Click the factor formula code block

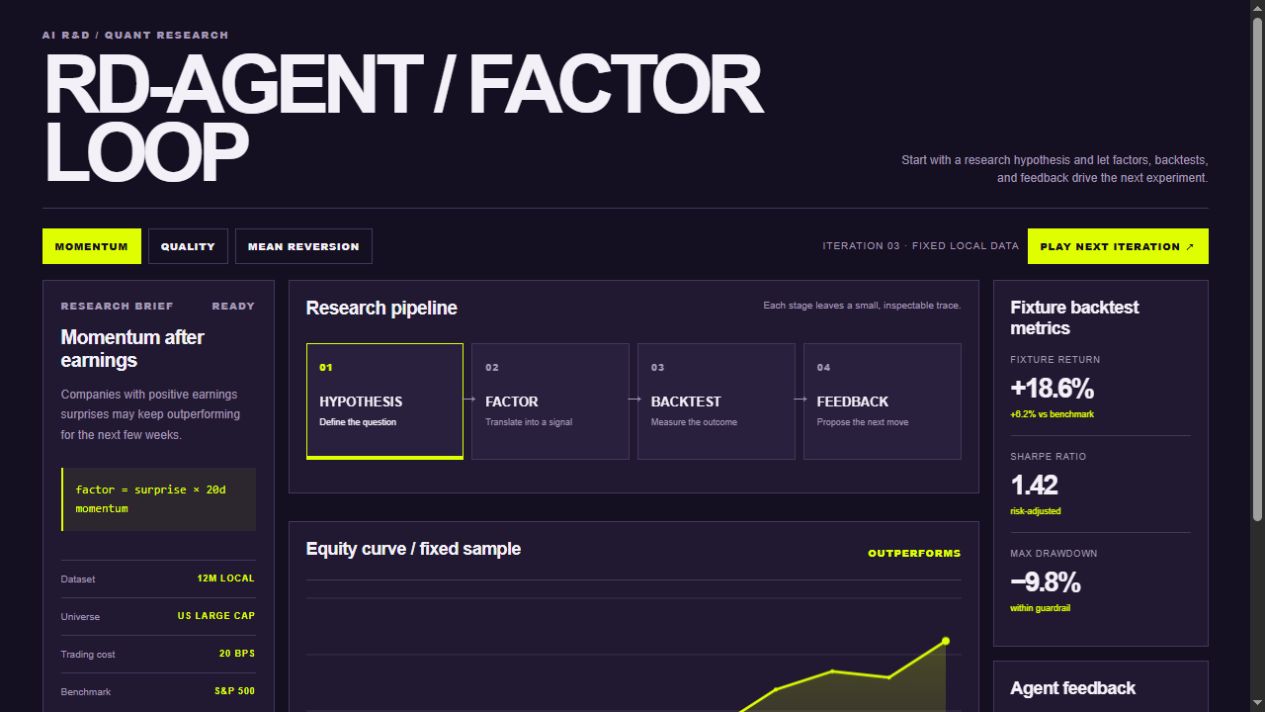[158, 499]
